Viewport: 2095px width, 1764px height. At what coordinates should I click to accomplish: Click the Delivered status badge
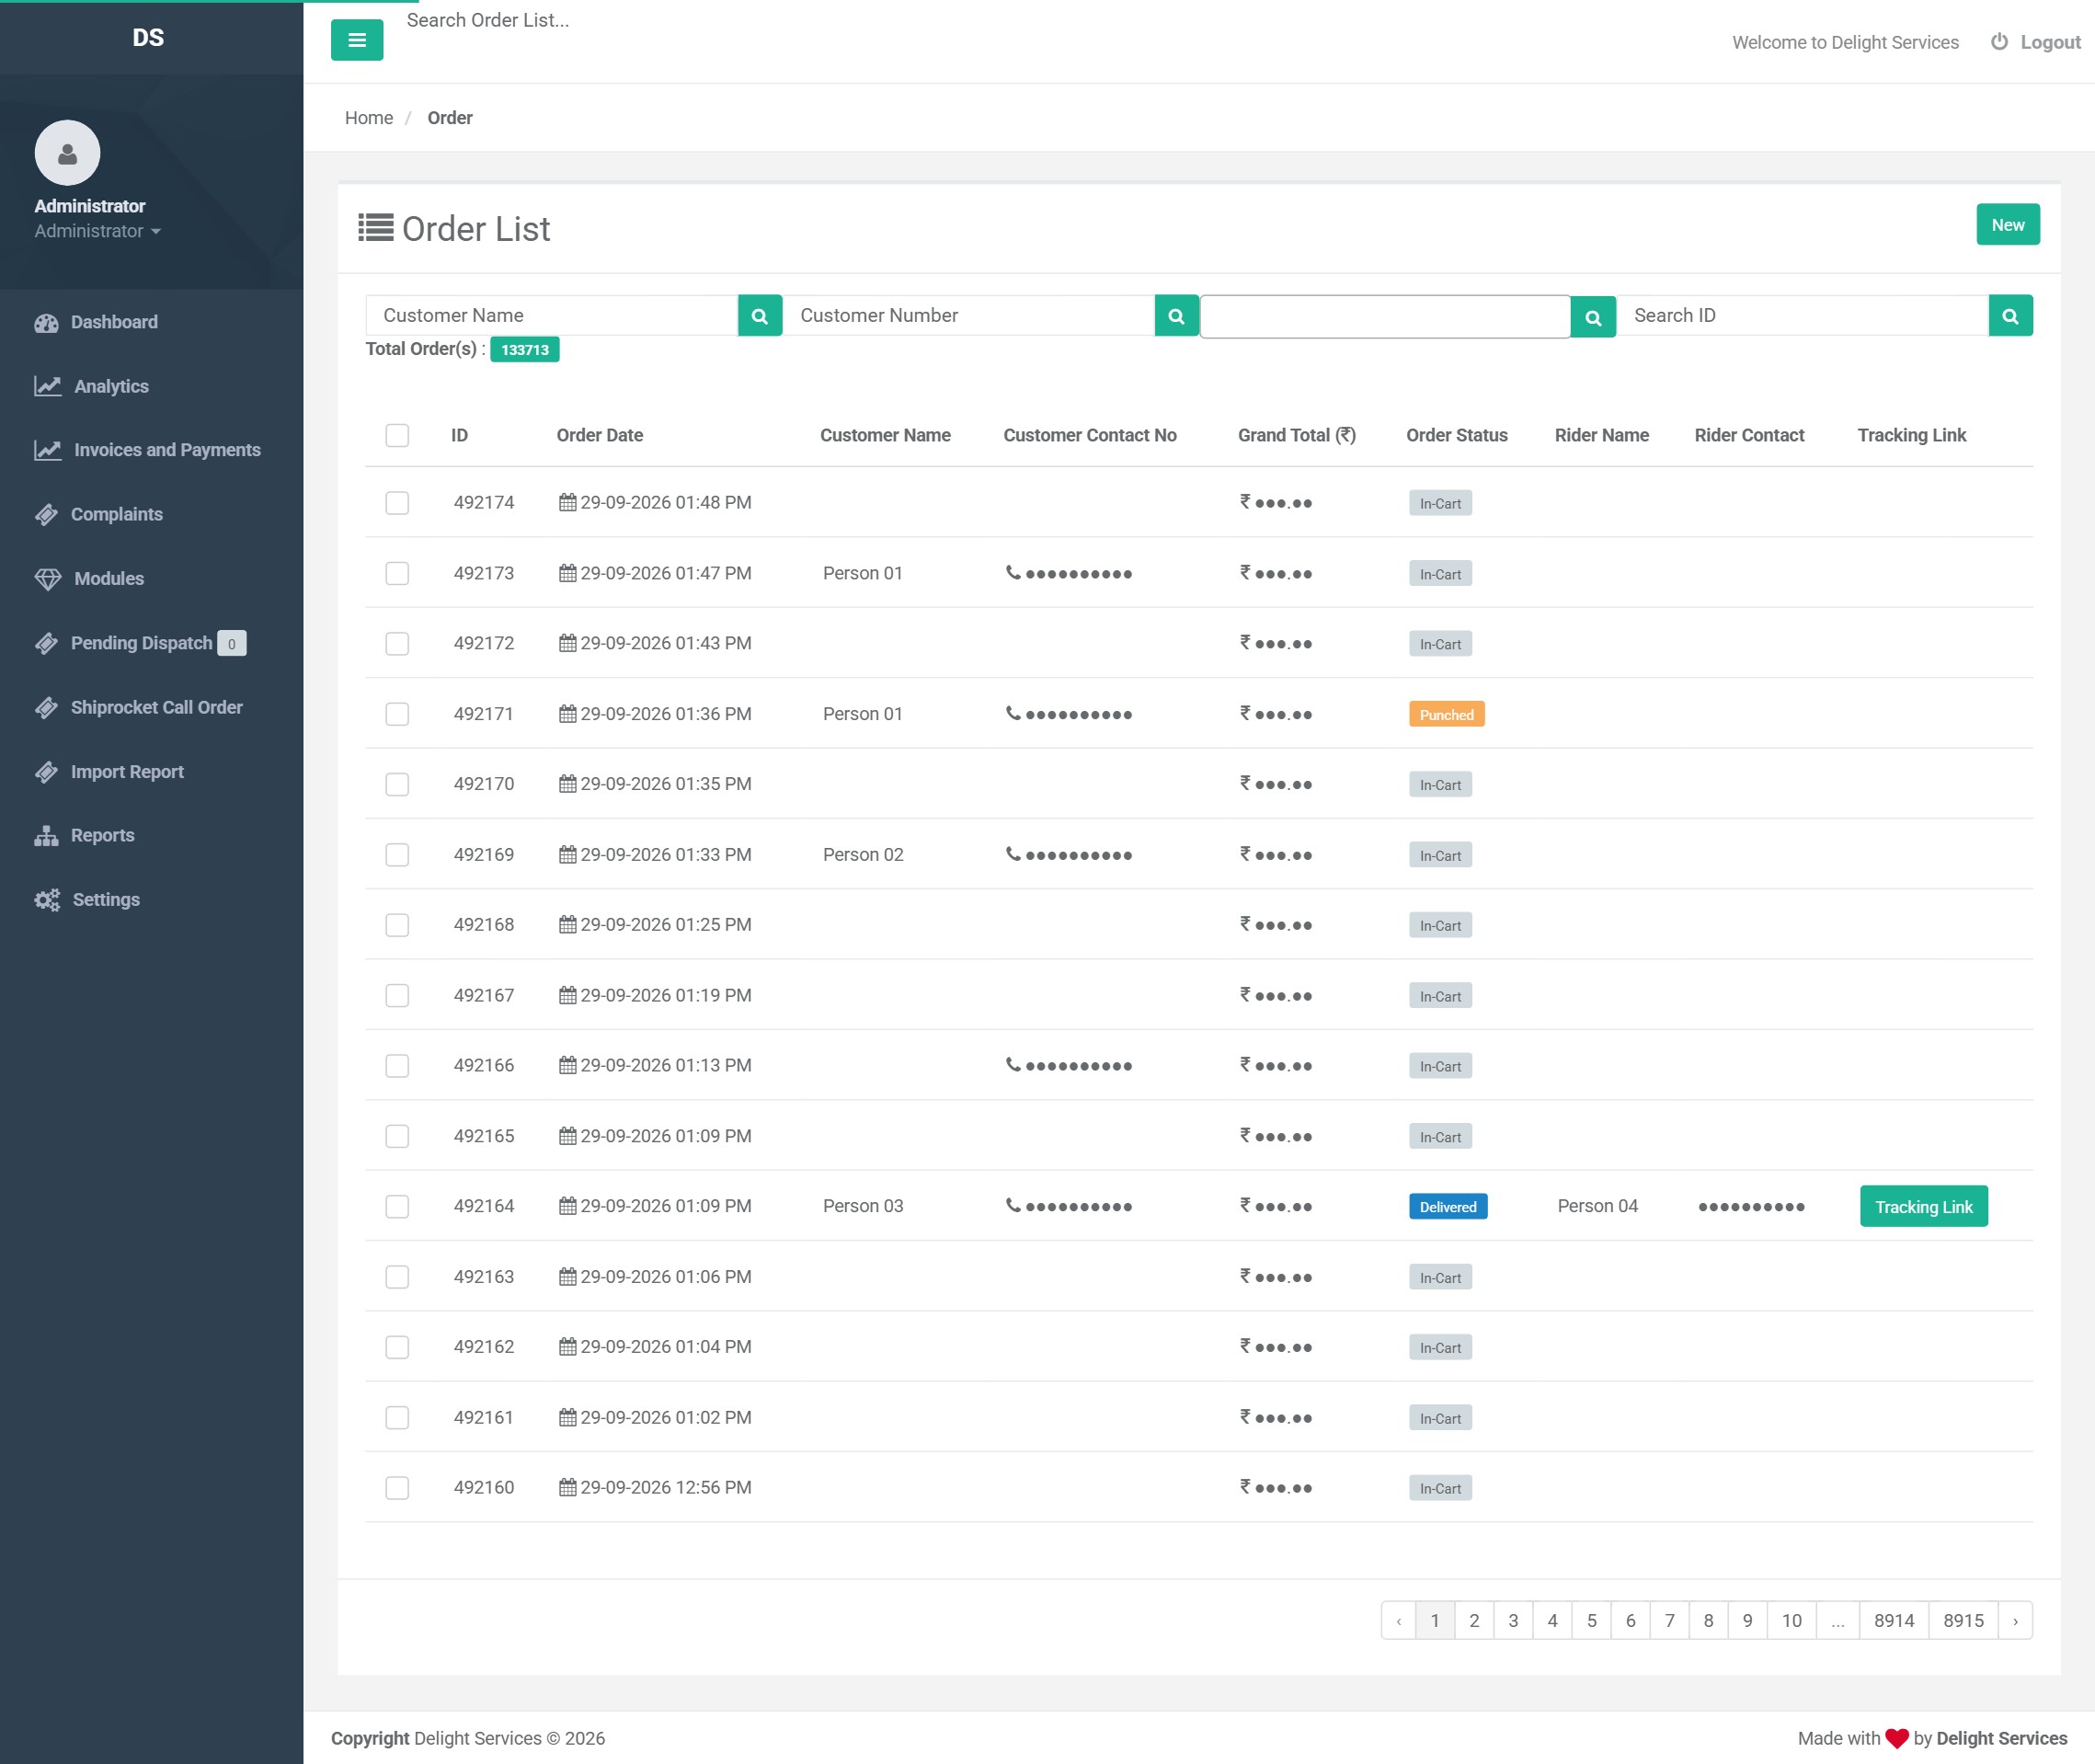click(1448, 1207)
